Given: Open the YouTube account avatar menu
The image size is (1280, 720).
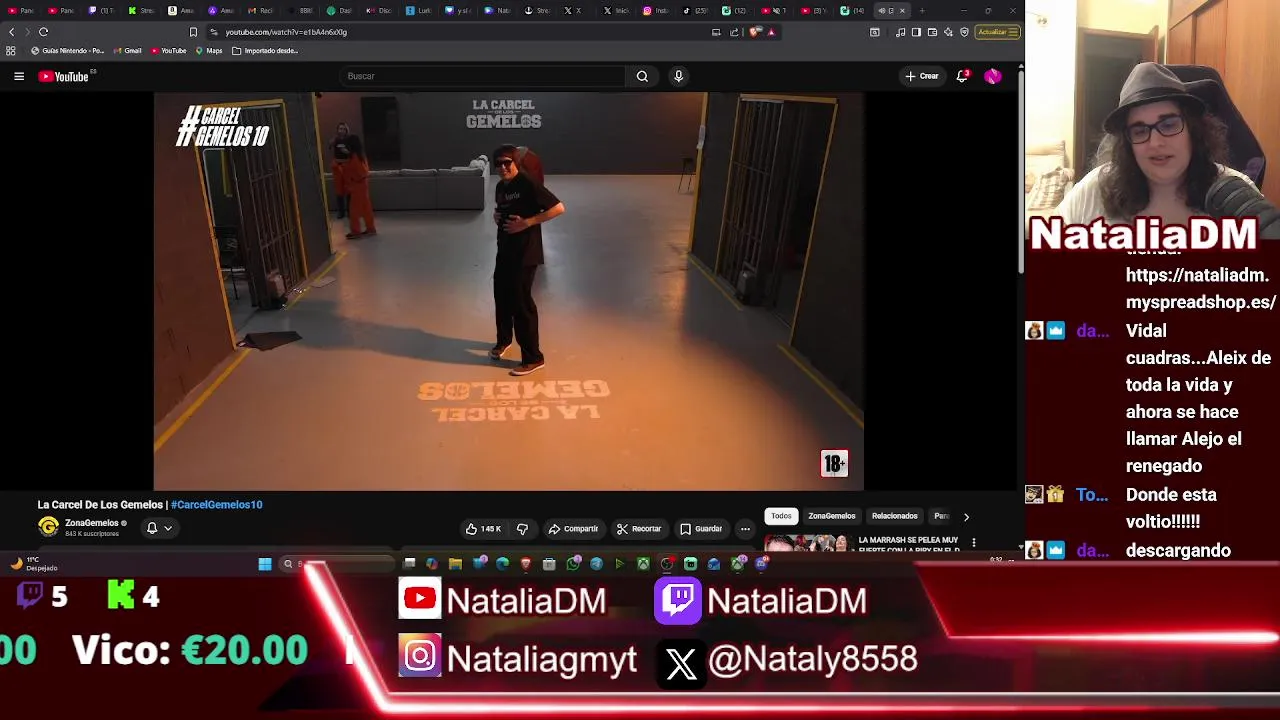Looking at the screenshot, I should pos(993,76).
